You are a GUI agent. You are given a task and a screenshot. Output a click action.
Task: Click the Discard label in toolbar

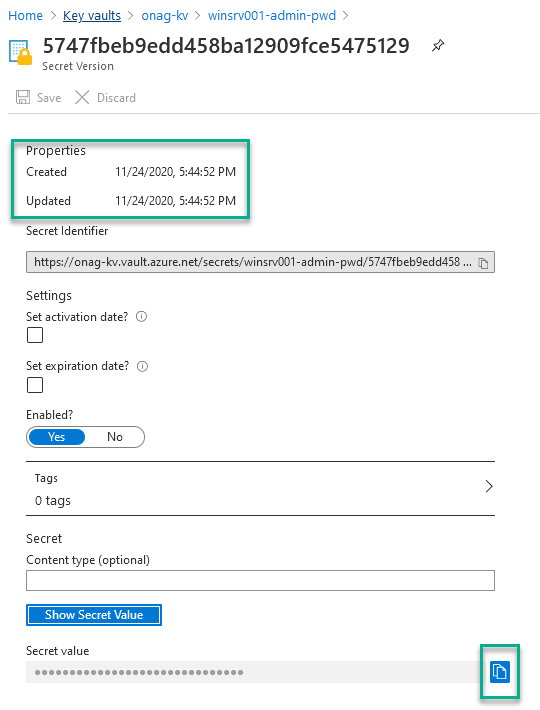[x=116, y=98]
